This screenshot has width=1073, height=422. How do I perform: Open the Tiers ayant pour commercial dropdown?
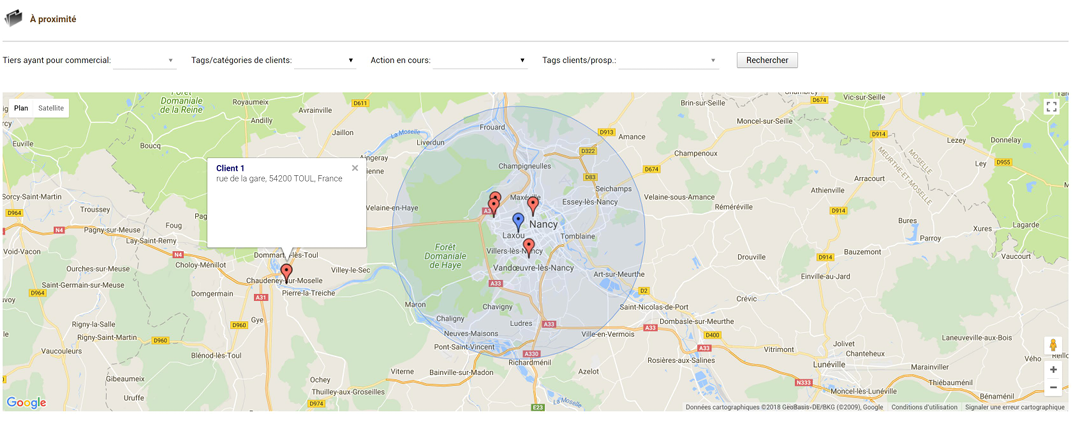[145, 60]
